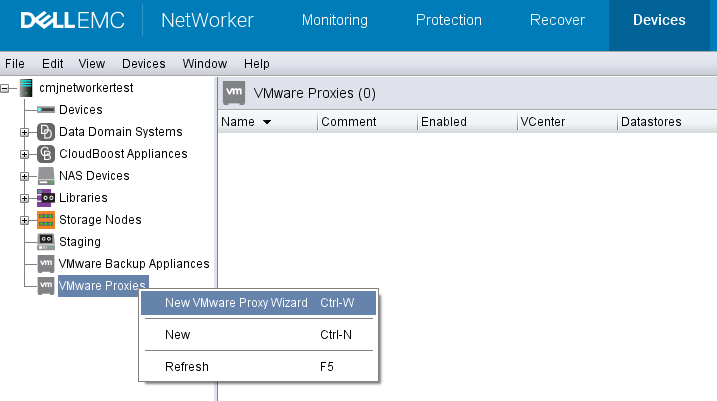
Task: Open the View menu
Action: [91, 64]
